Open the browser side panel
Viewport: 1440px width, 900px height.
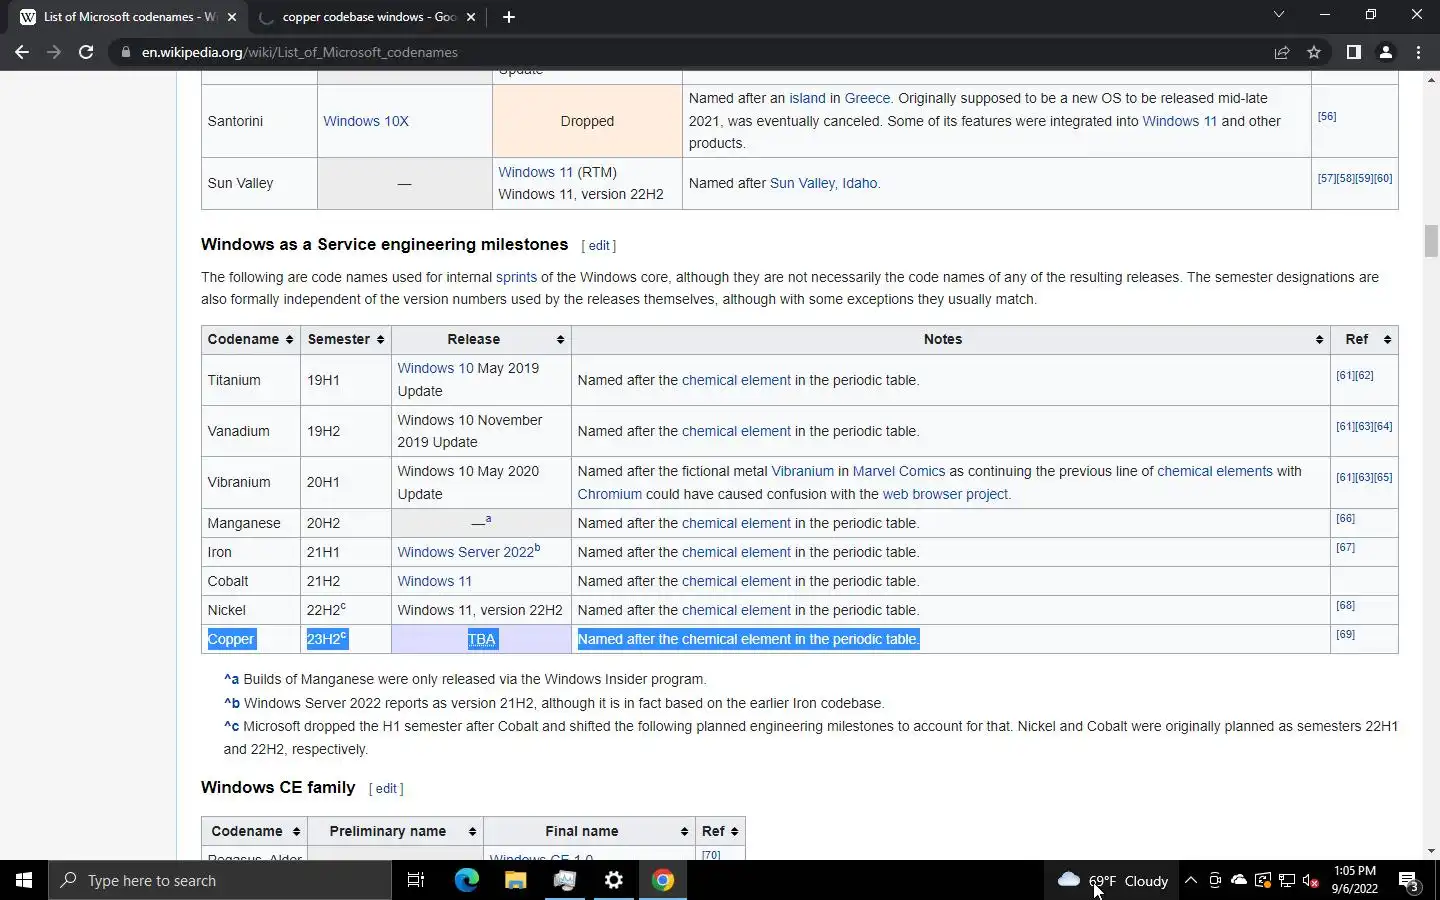1353,52
